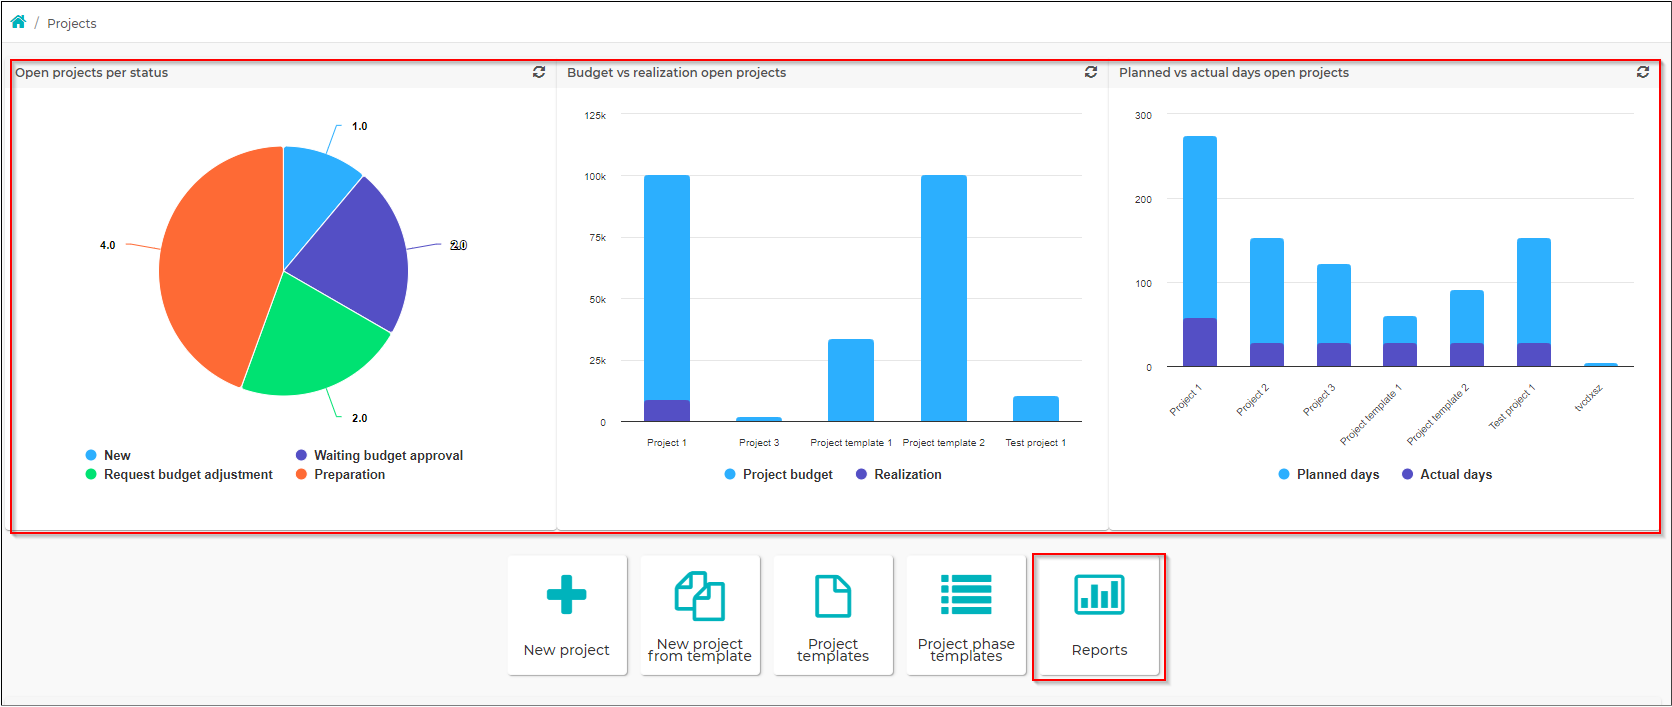Click the Test project 1 budget bar
1672x707 pixels.
click(x=1036, y=409)
